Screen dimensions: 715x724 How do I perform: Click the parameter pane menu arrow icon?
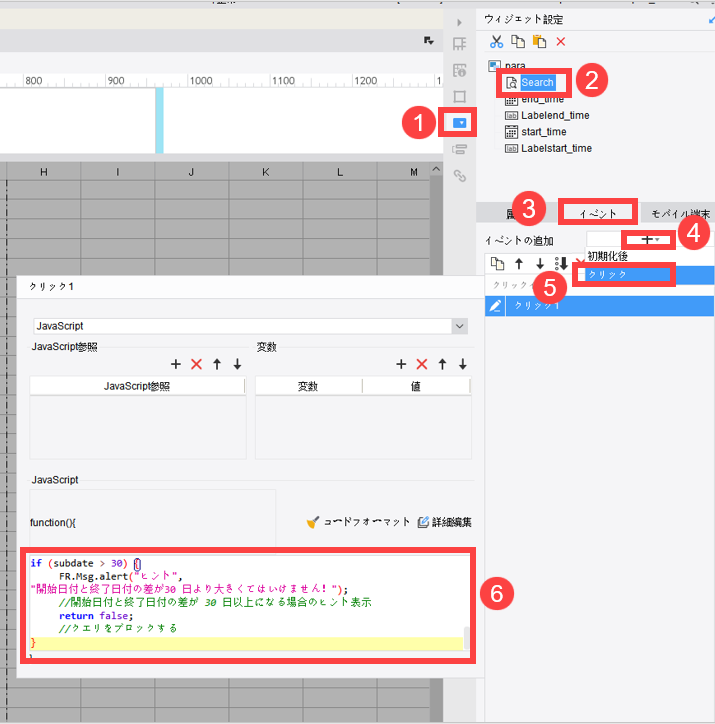429,41
